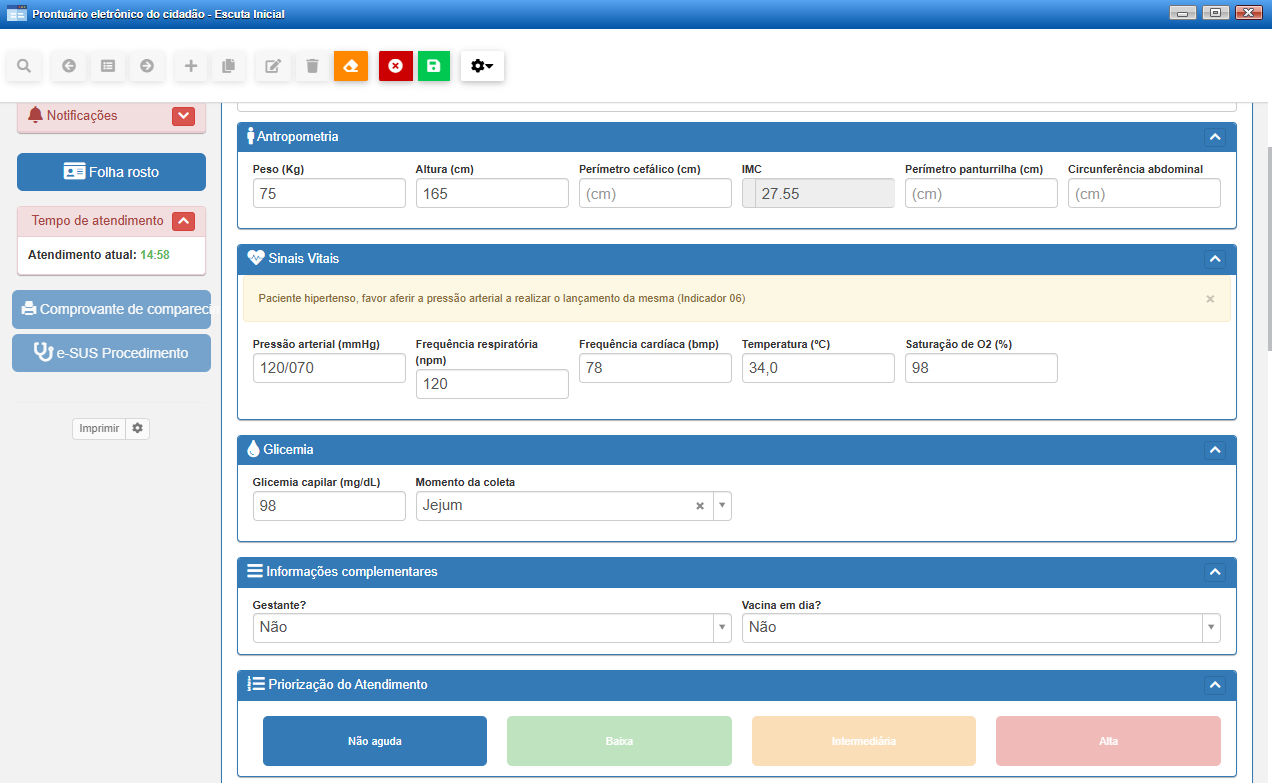Open the Vacina em dia dropdown

coord(980,627)
